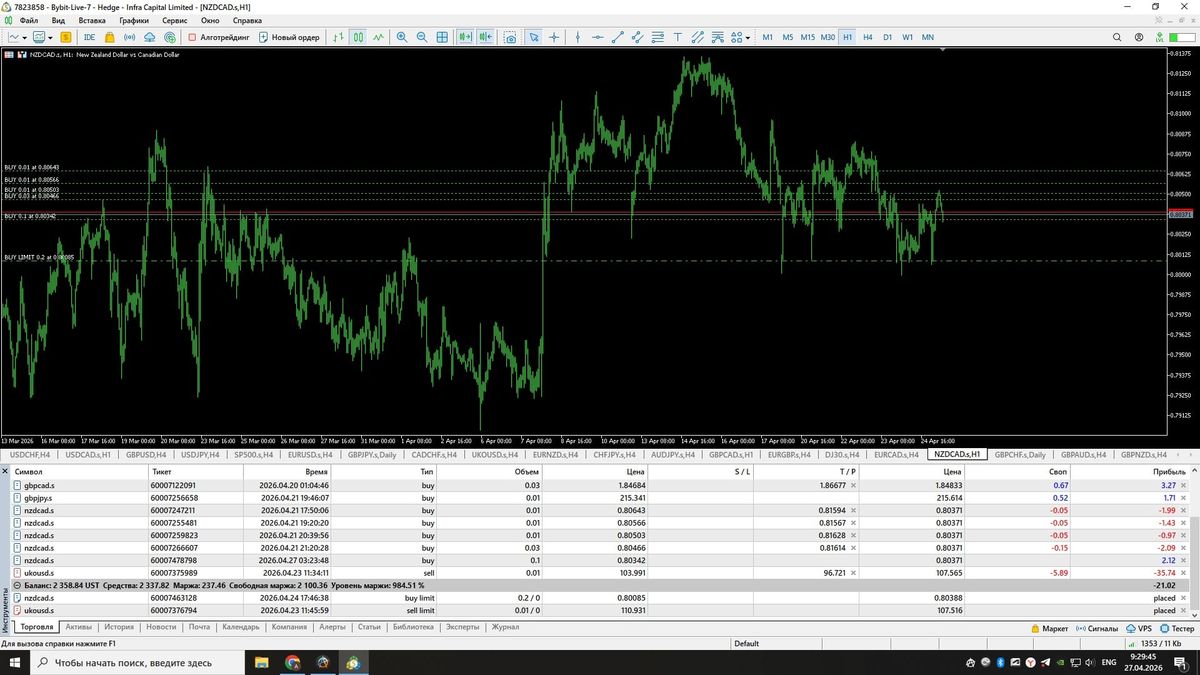Zoom in the chart with magnifier plus
Image resolution: width=1200 pixels, height=675 pixels.
coord(402,37)
